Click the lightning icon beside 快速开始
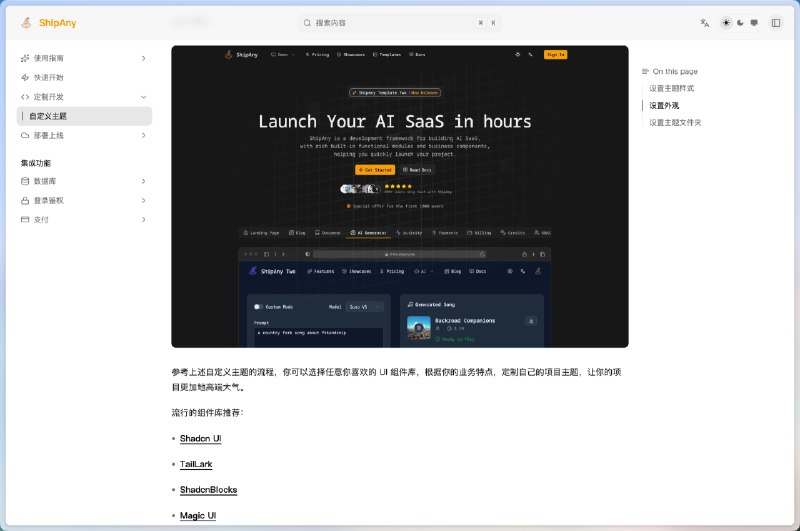The width and height of the screenshot is (800, 531). point(25,77)
